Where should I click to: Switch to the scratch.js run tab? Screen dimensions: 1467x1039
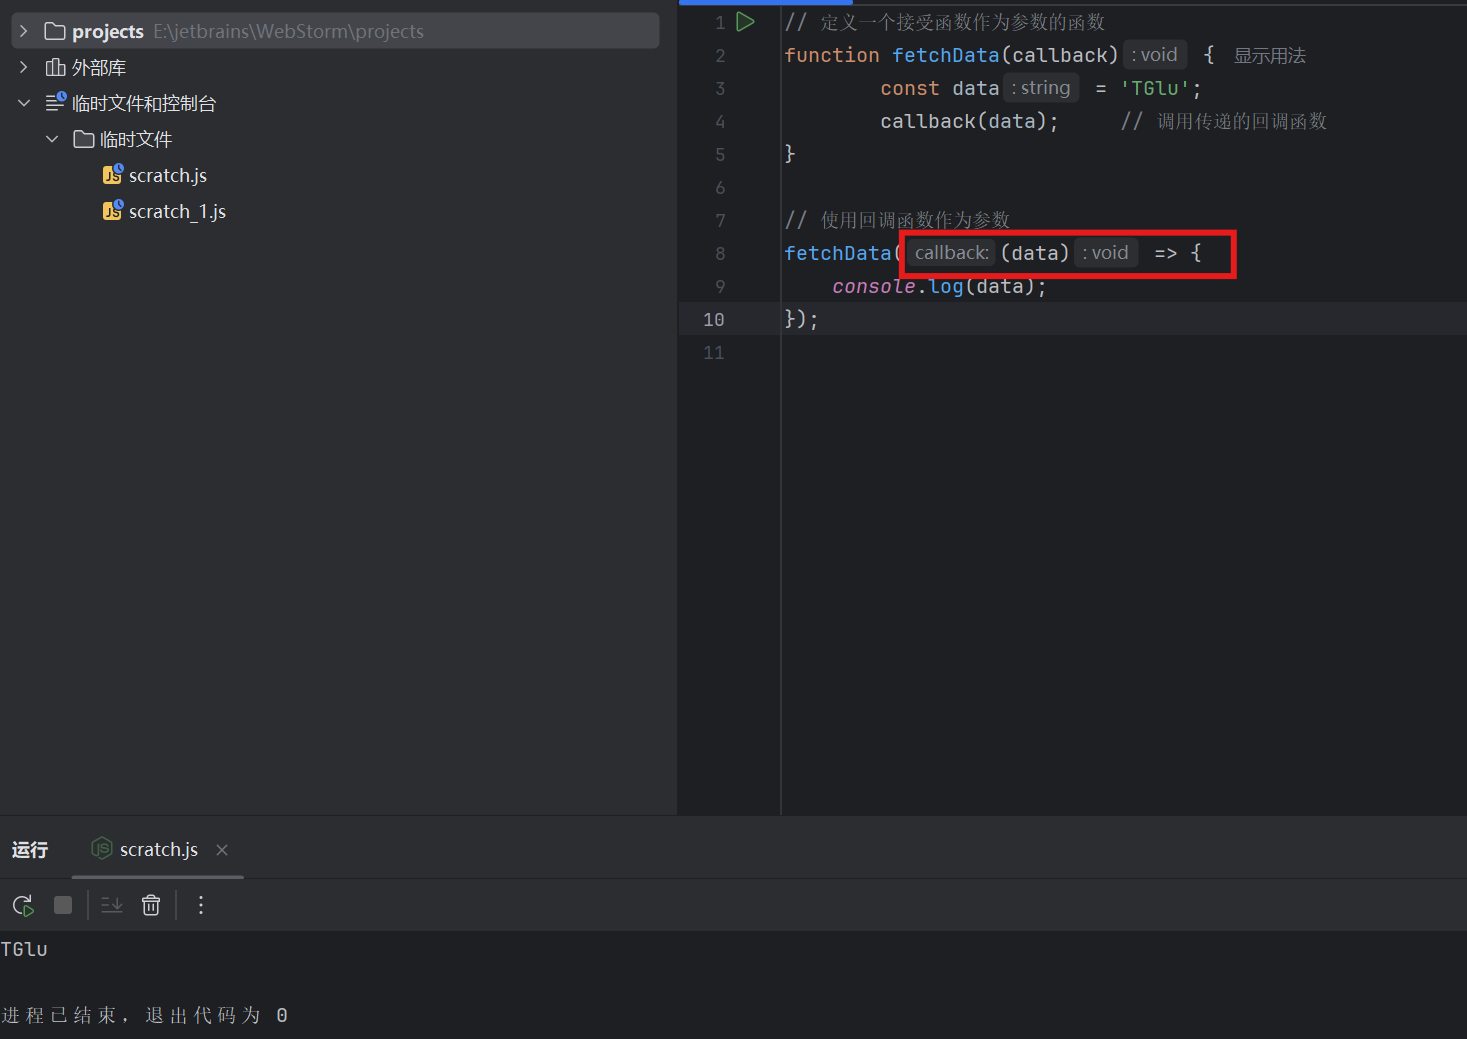click(158, 849)
